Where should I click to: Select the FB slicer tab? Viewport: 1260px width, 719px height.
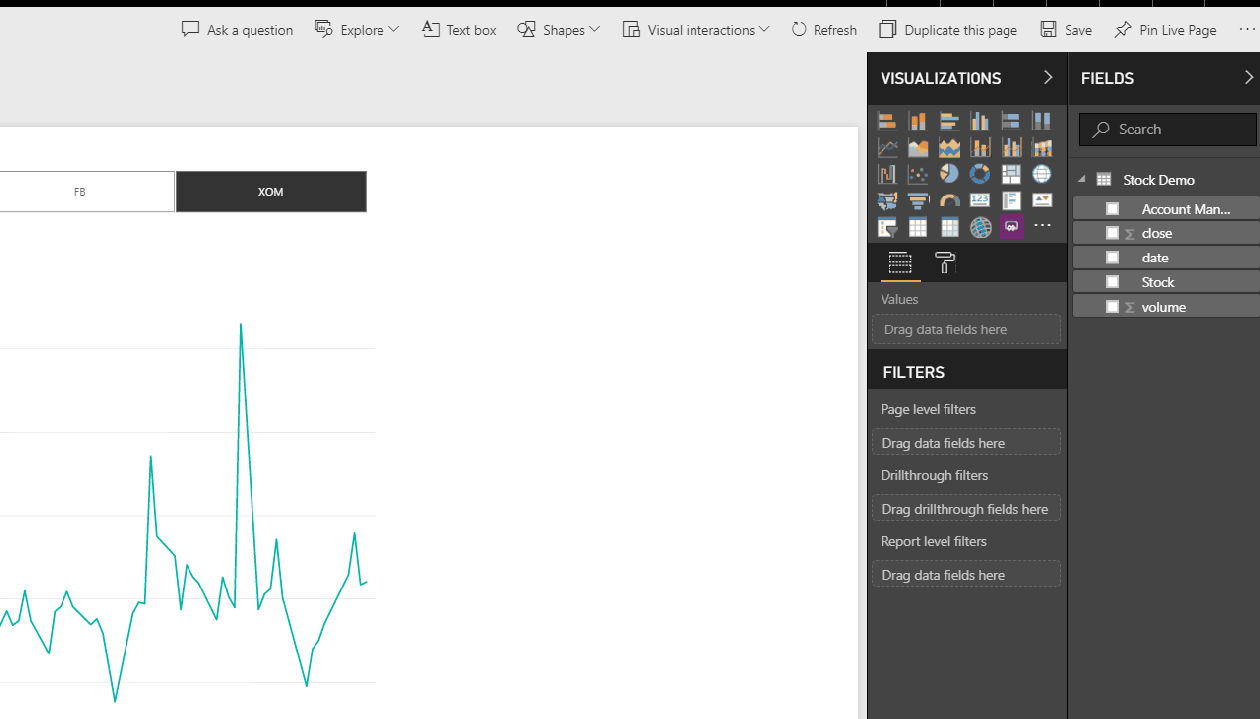pyautogui.click(x=80, y=191)
